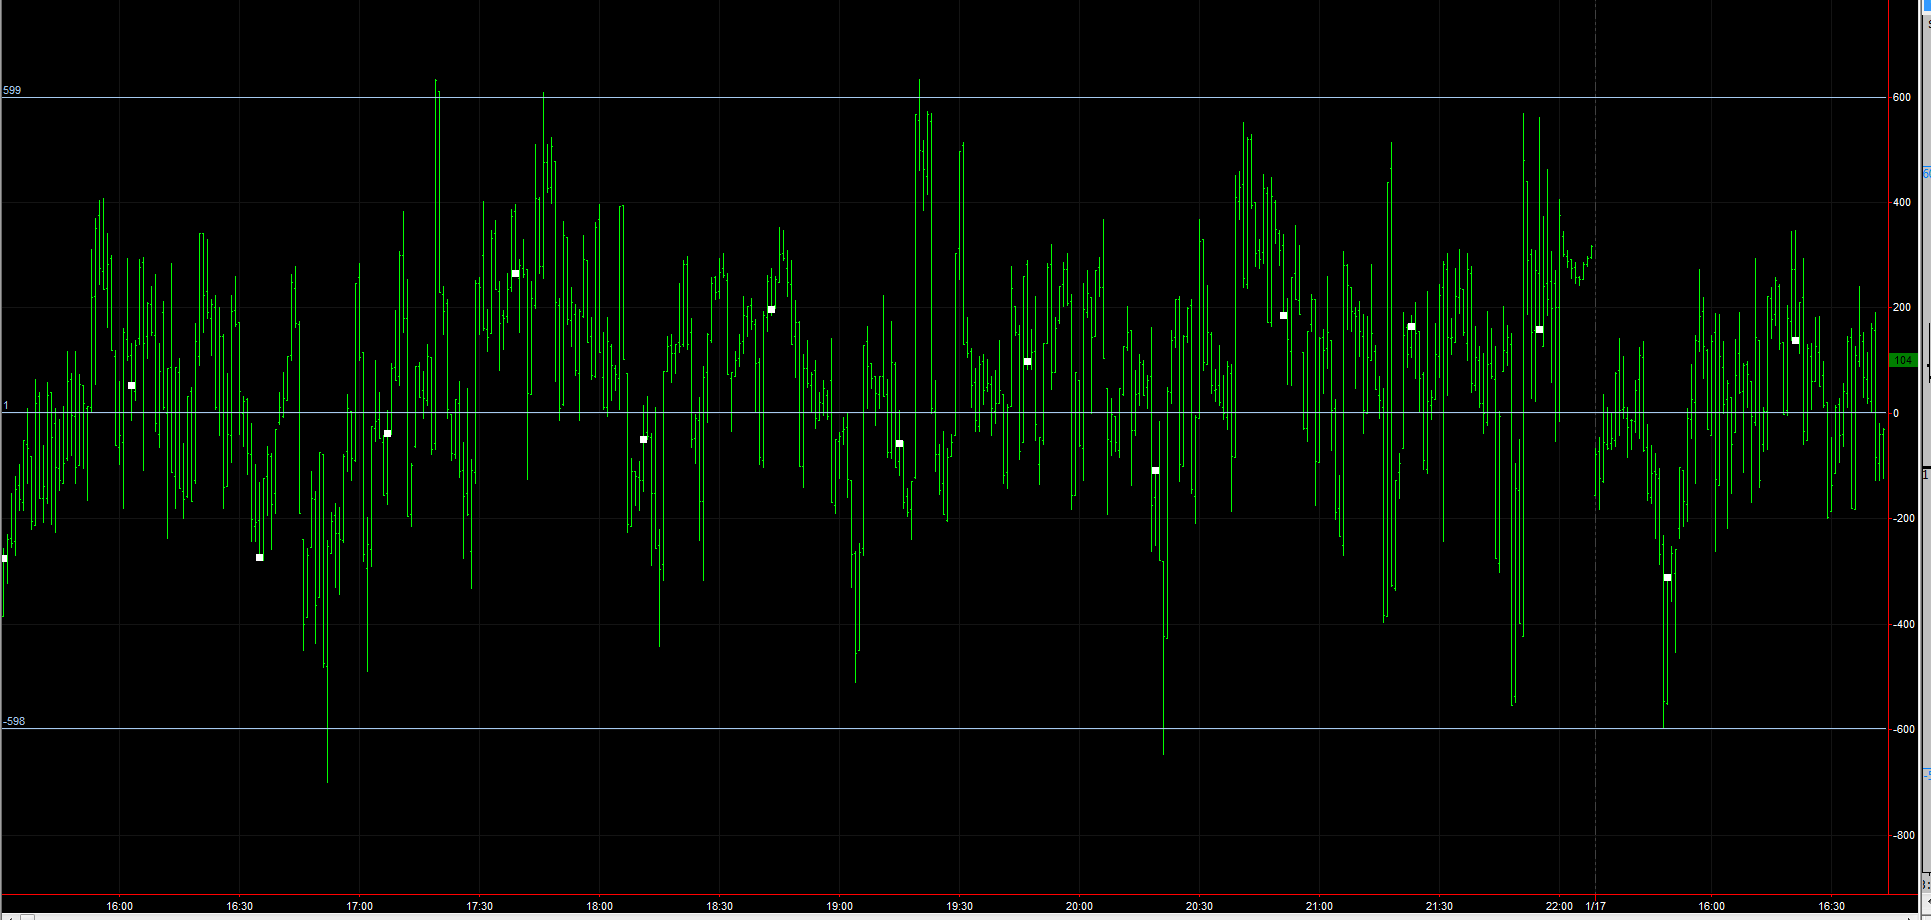Click the 19:00 time axis label
The image size is (1931, 920).
click(840, 907)
